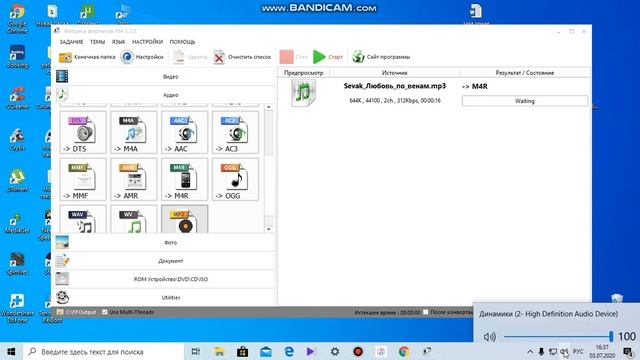
Task: Expand the Документ category
Action: click(x=164, y=261)
